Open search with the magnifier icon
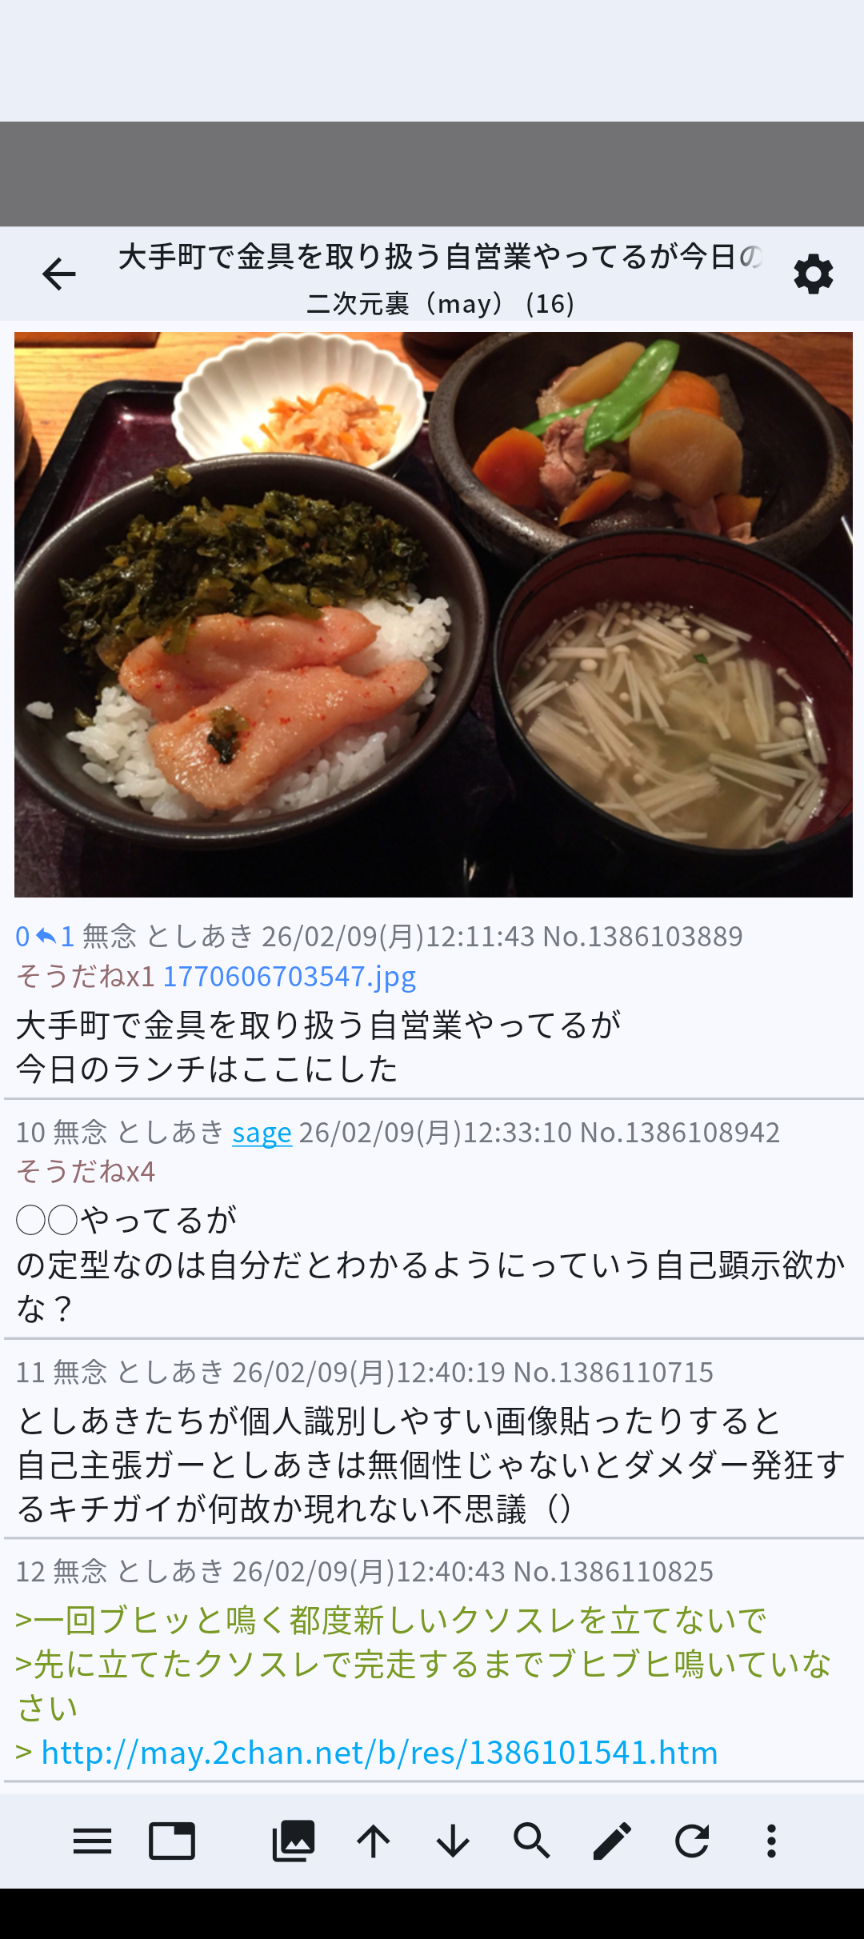Viewport: 864px width, 1939px height. [x=532, y=1841]
